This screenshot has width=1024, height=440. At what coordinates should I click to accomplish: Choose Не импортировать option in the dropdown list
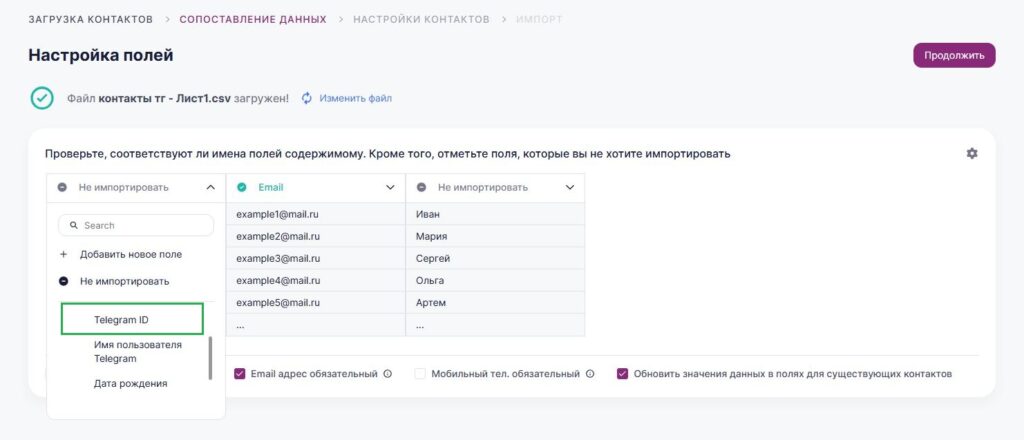click(x=124, y=281)
